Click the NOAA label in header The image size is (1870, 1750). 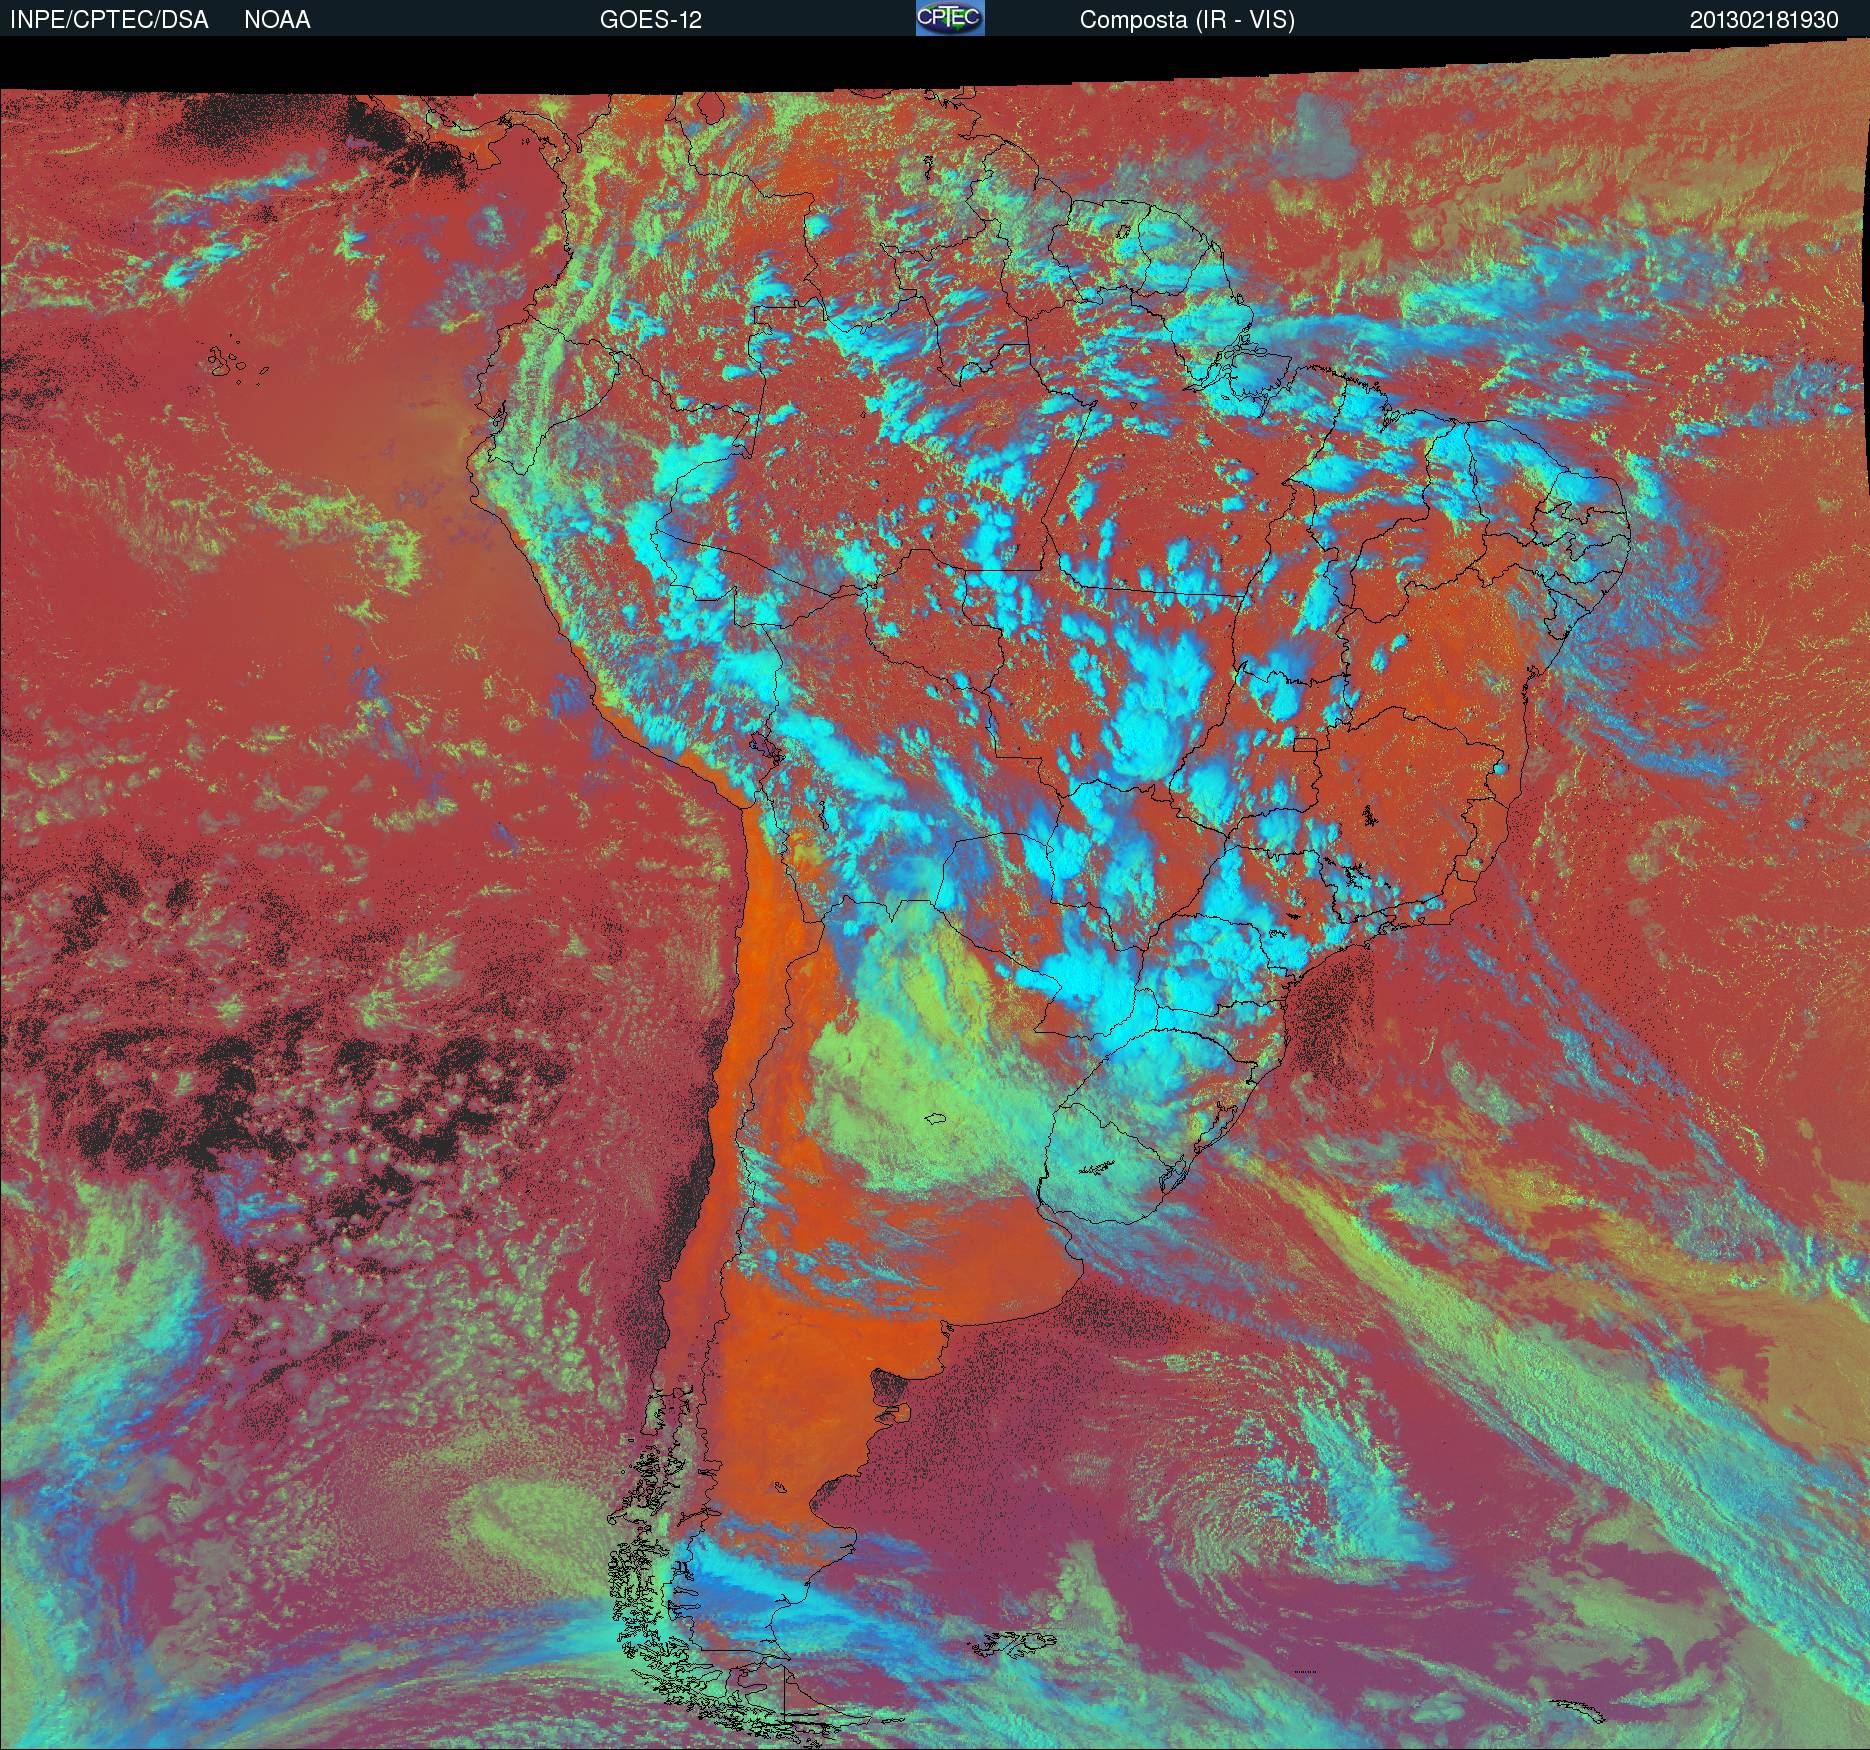tap(277, 20)
